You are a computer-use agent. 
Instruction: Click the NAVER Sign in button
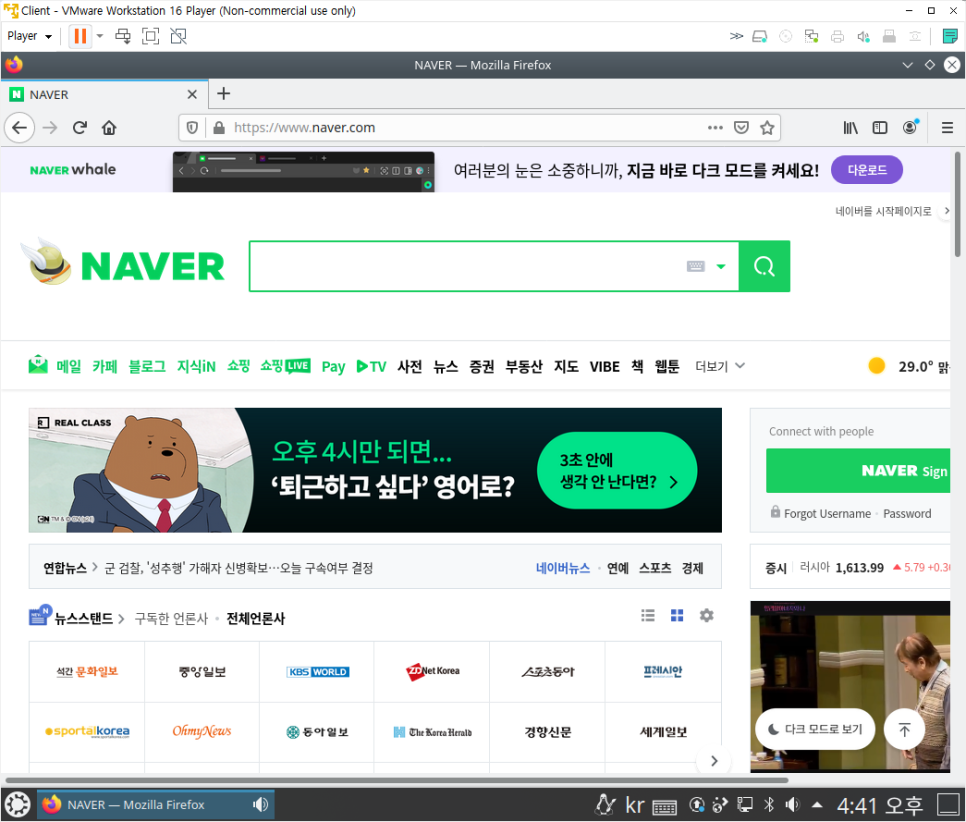point(858,471)
